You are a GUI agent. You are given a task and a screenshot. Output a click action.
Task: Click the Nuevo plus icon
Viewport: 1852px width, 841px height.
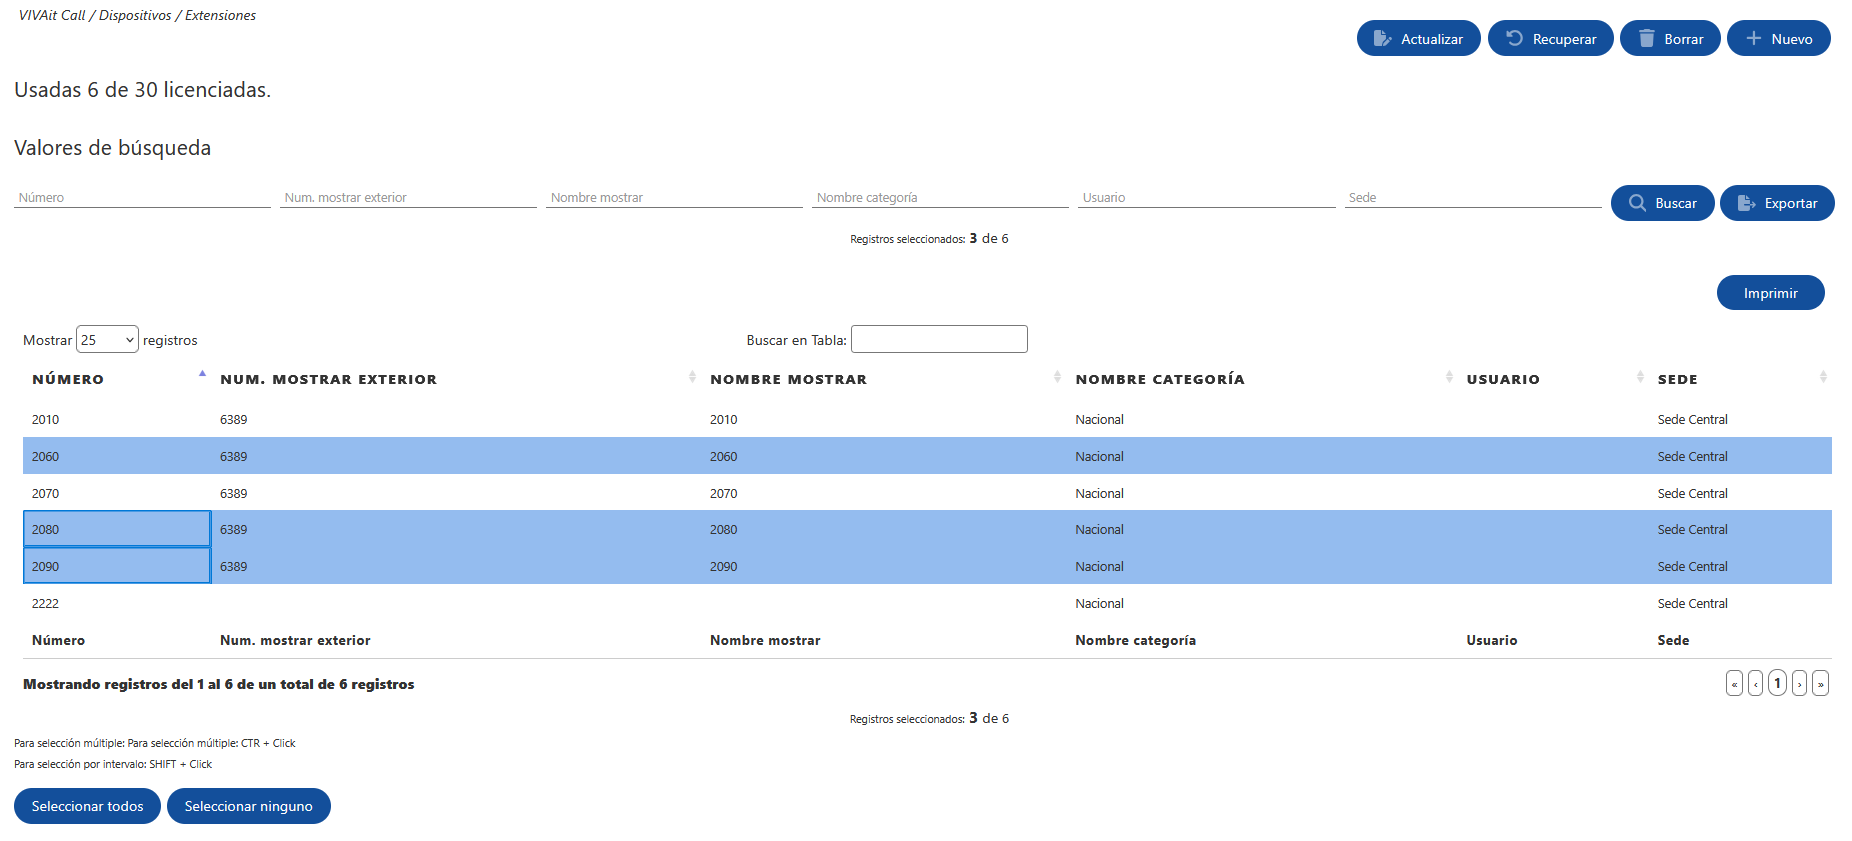point(1753,38)
